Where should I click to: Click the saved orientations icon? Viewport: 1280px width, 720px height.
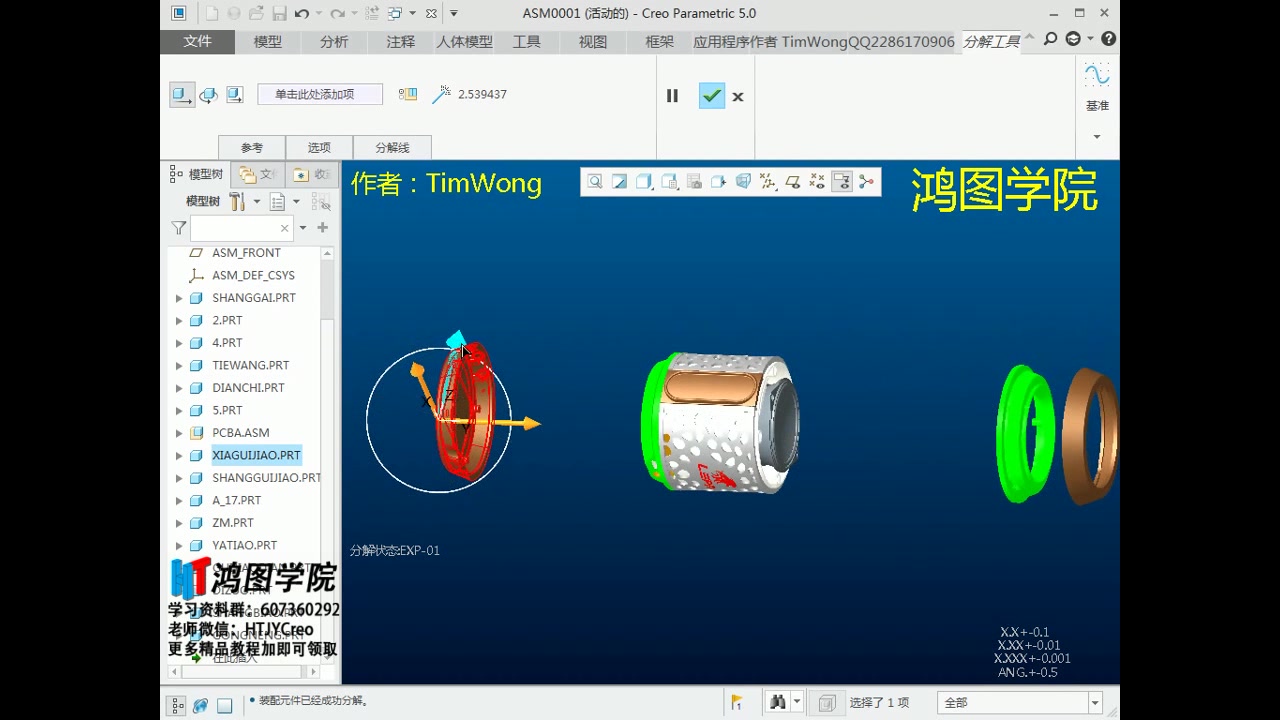[668, 181]
